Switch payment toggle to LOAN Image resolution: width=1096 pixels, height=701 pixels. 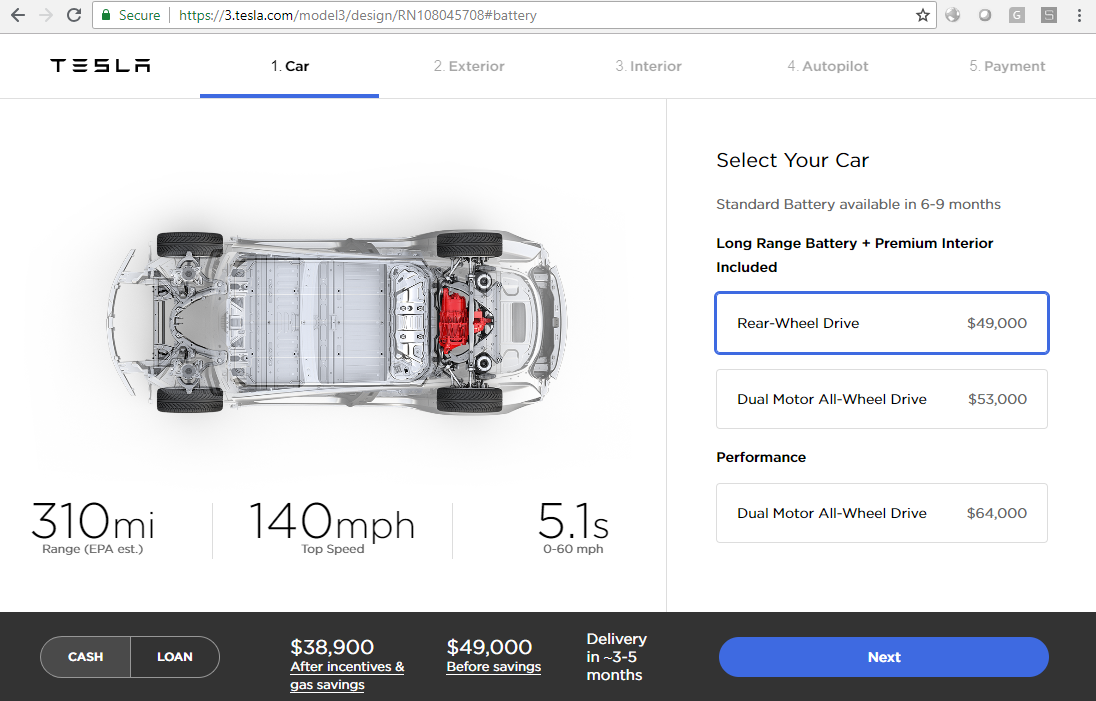point(175,657)
